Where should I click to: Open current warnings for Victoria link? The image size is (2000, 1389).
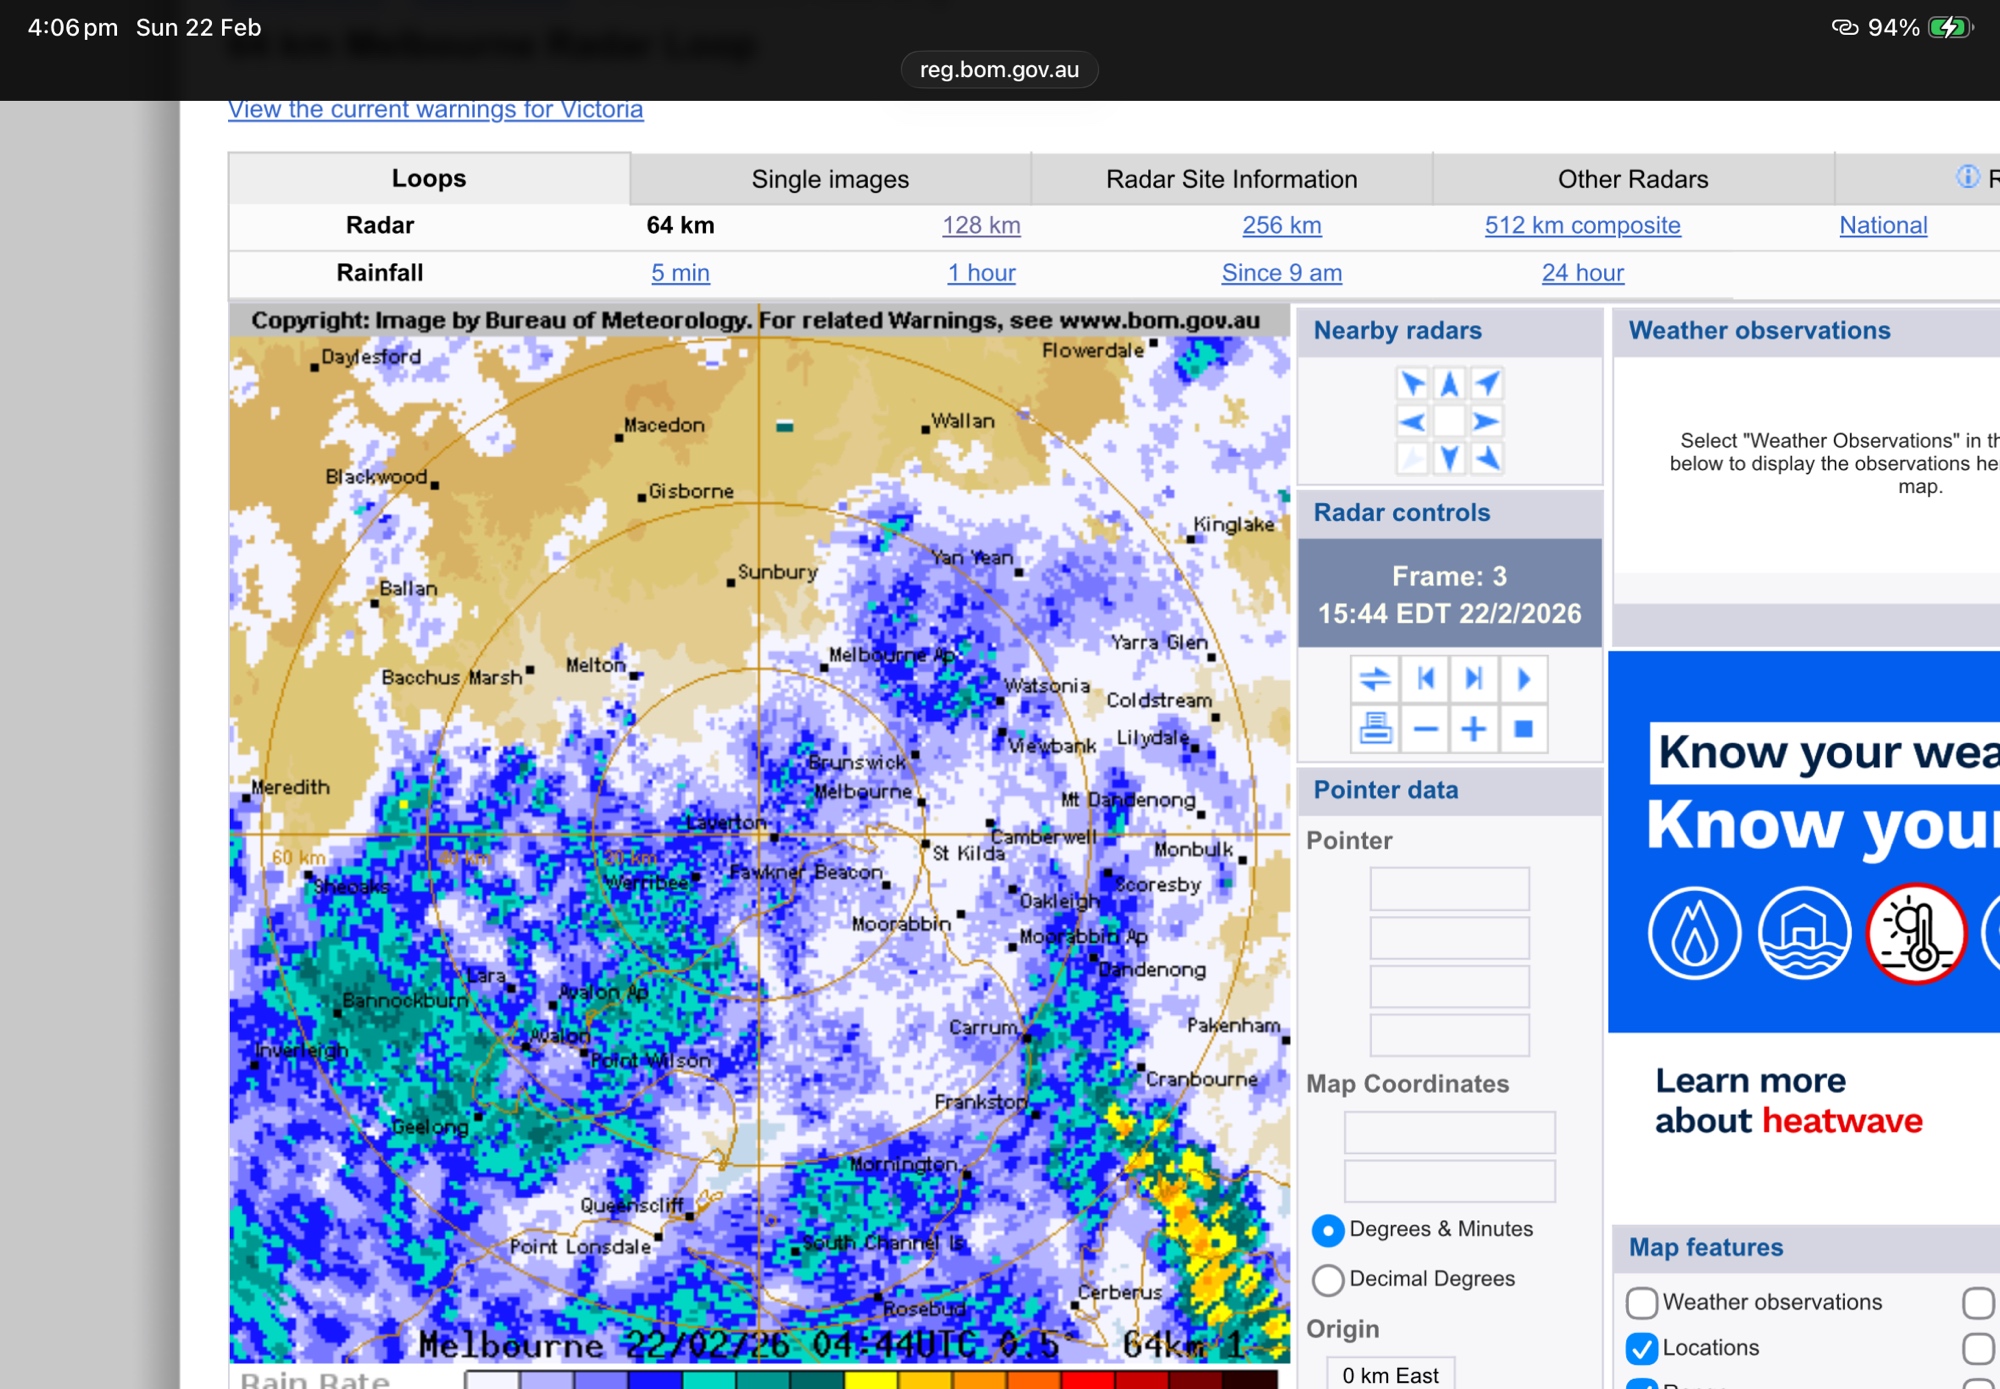tap(435, 109)
